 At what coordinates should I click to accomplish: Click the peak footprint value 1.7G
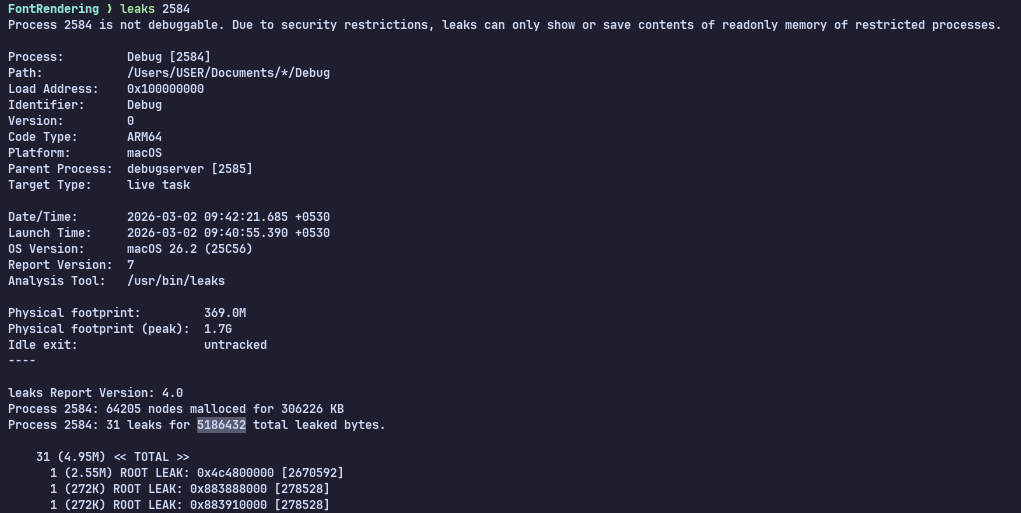[218, 329]
